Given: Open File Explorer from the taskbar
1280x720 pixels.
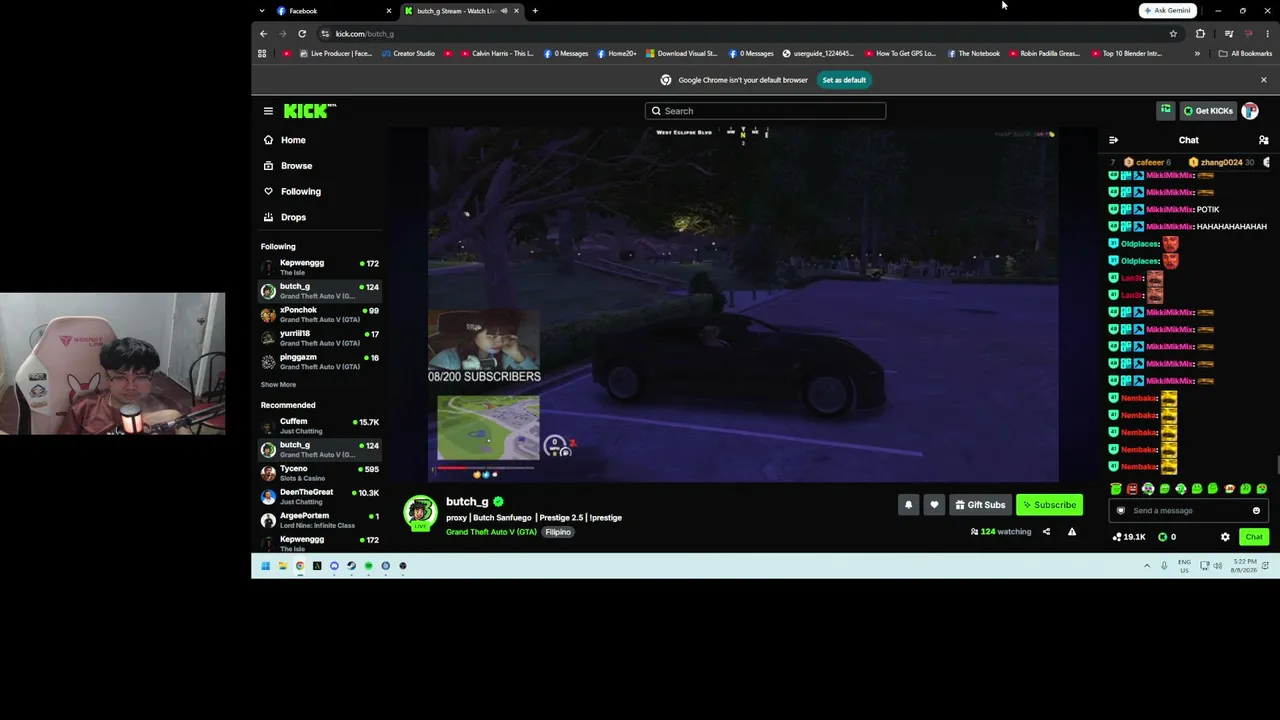Looking at the screenshot, I should tap(283, 566).
